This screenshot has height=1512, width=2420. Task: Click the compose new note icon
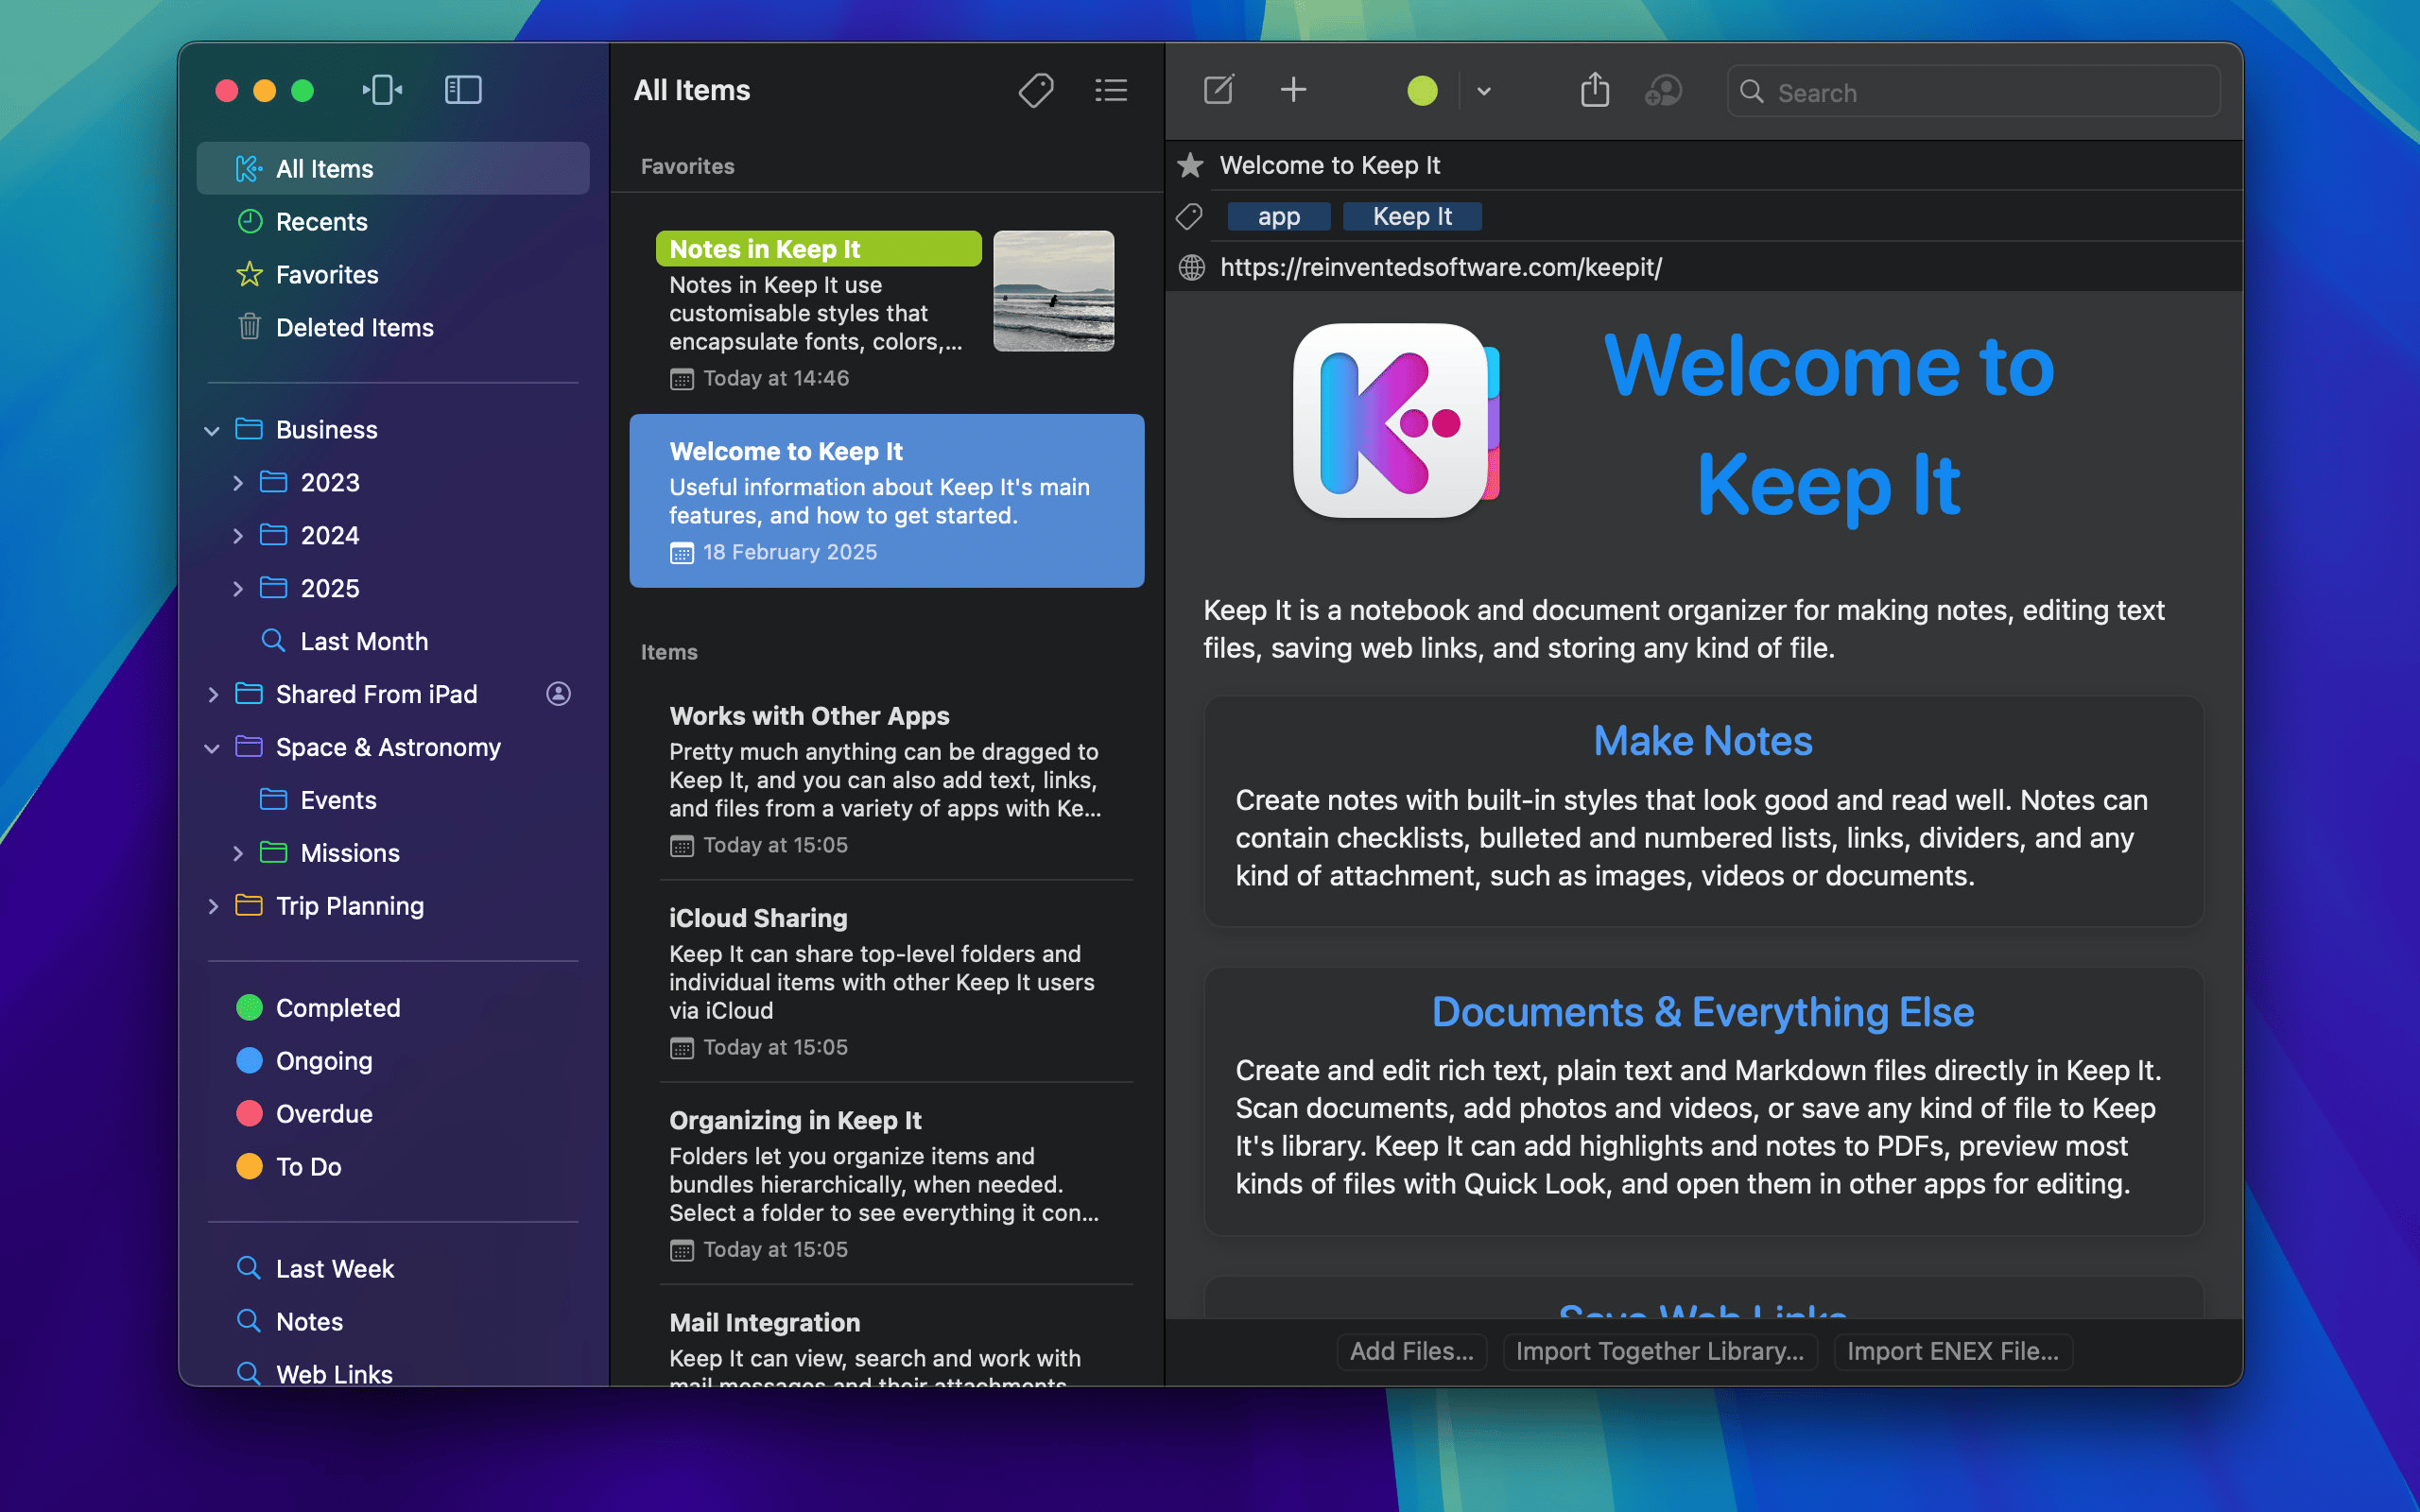[1218, 90]
